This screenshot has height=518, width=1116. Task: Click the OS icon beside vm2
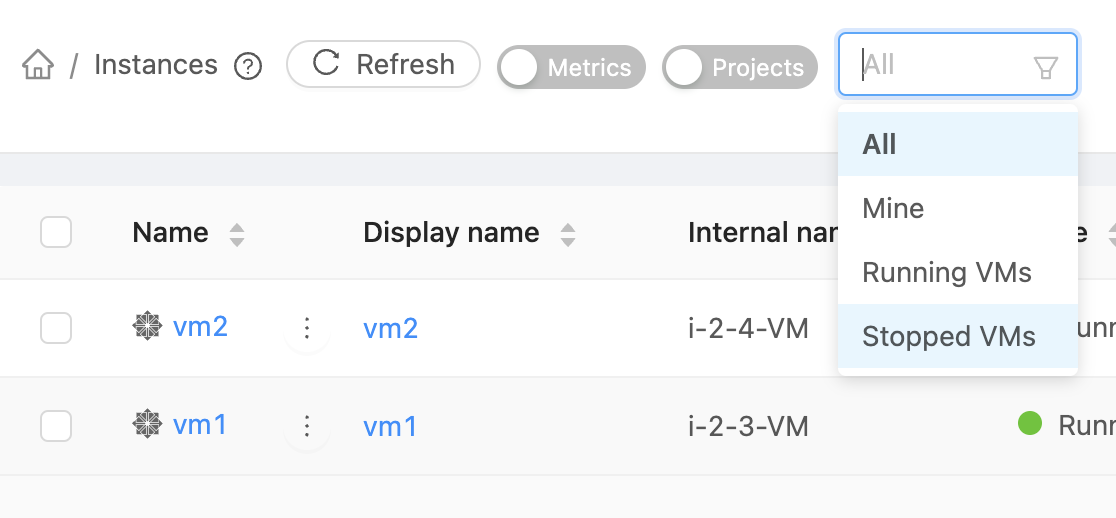(147, 326)
